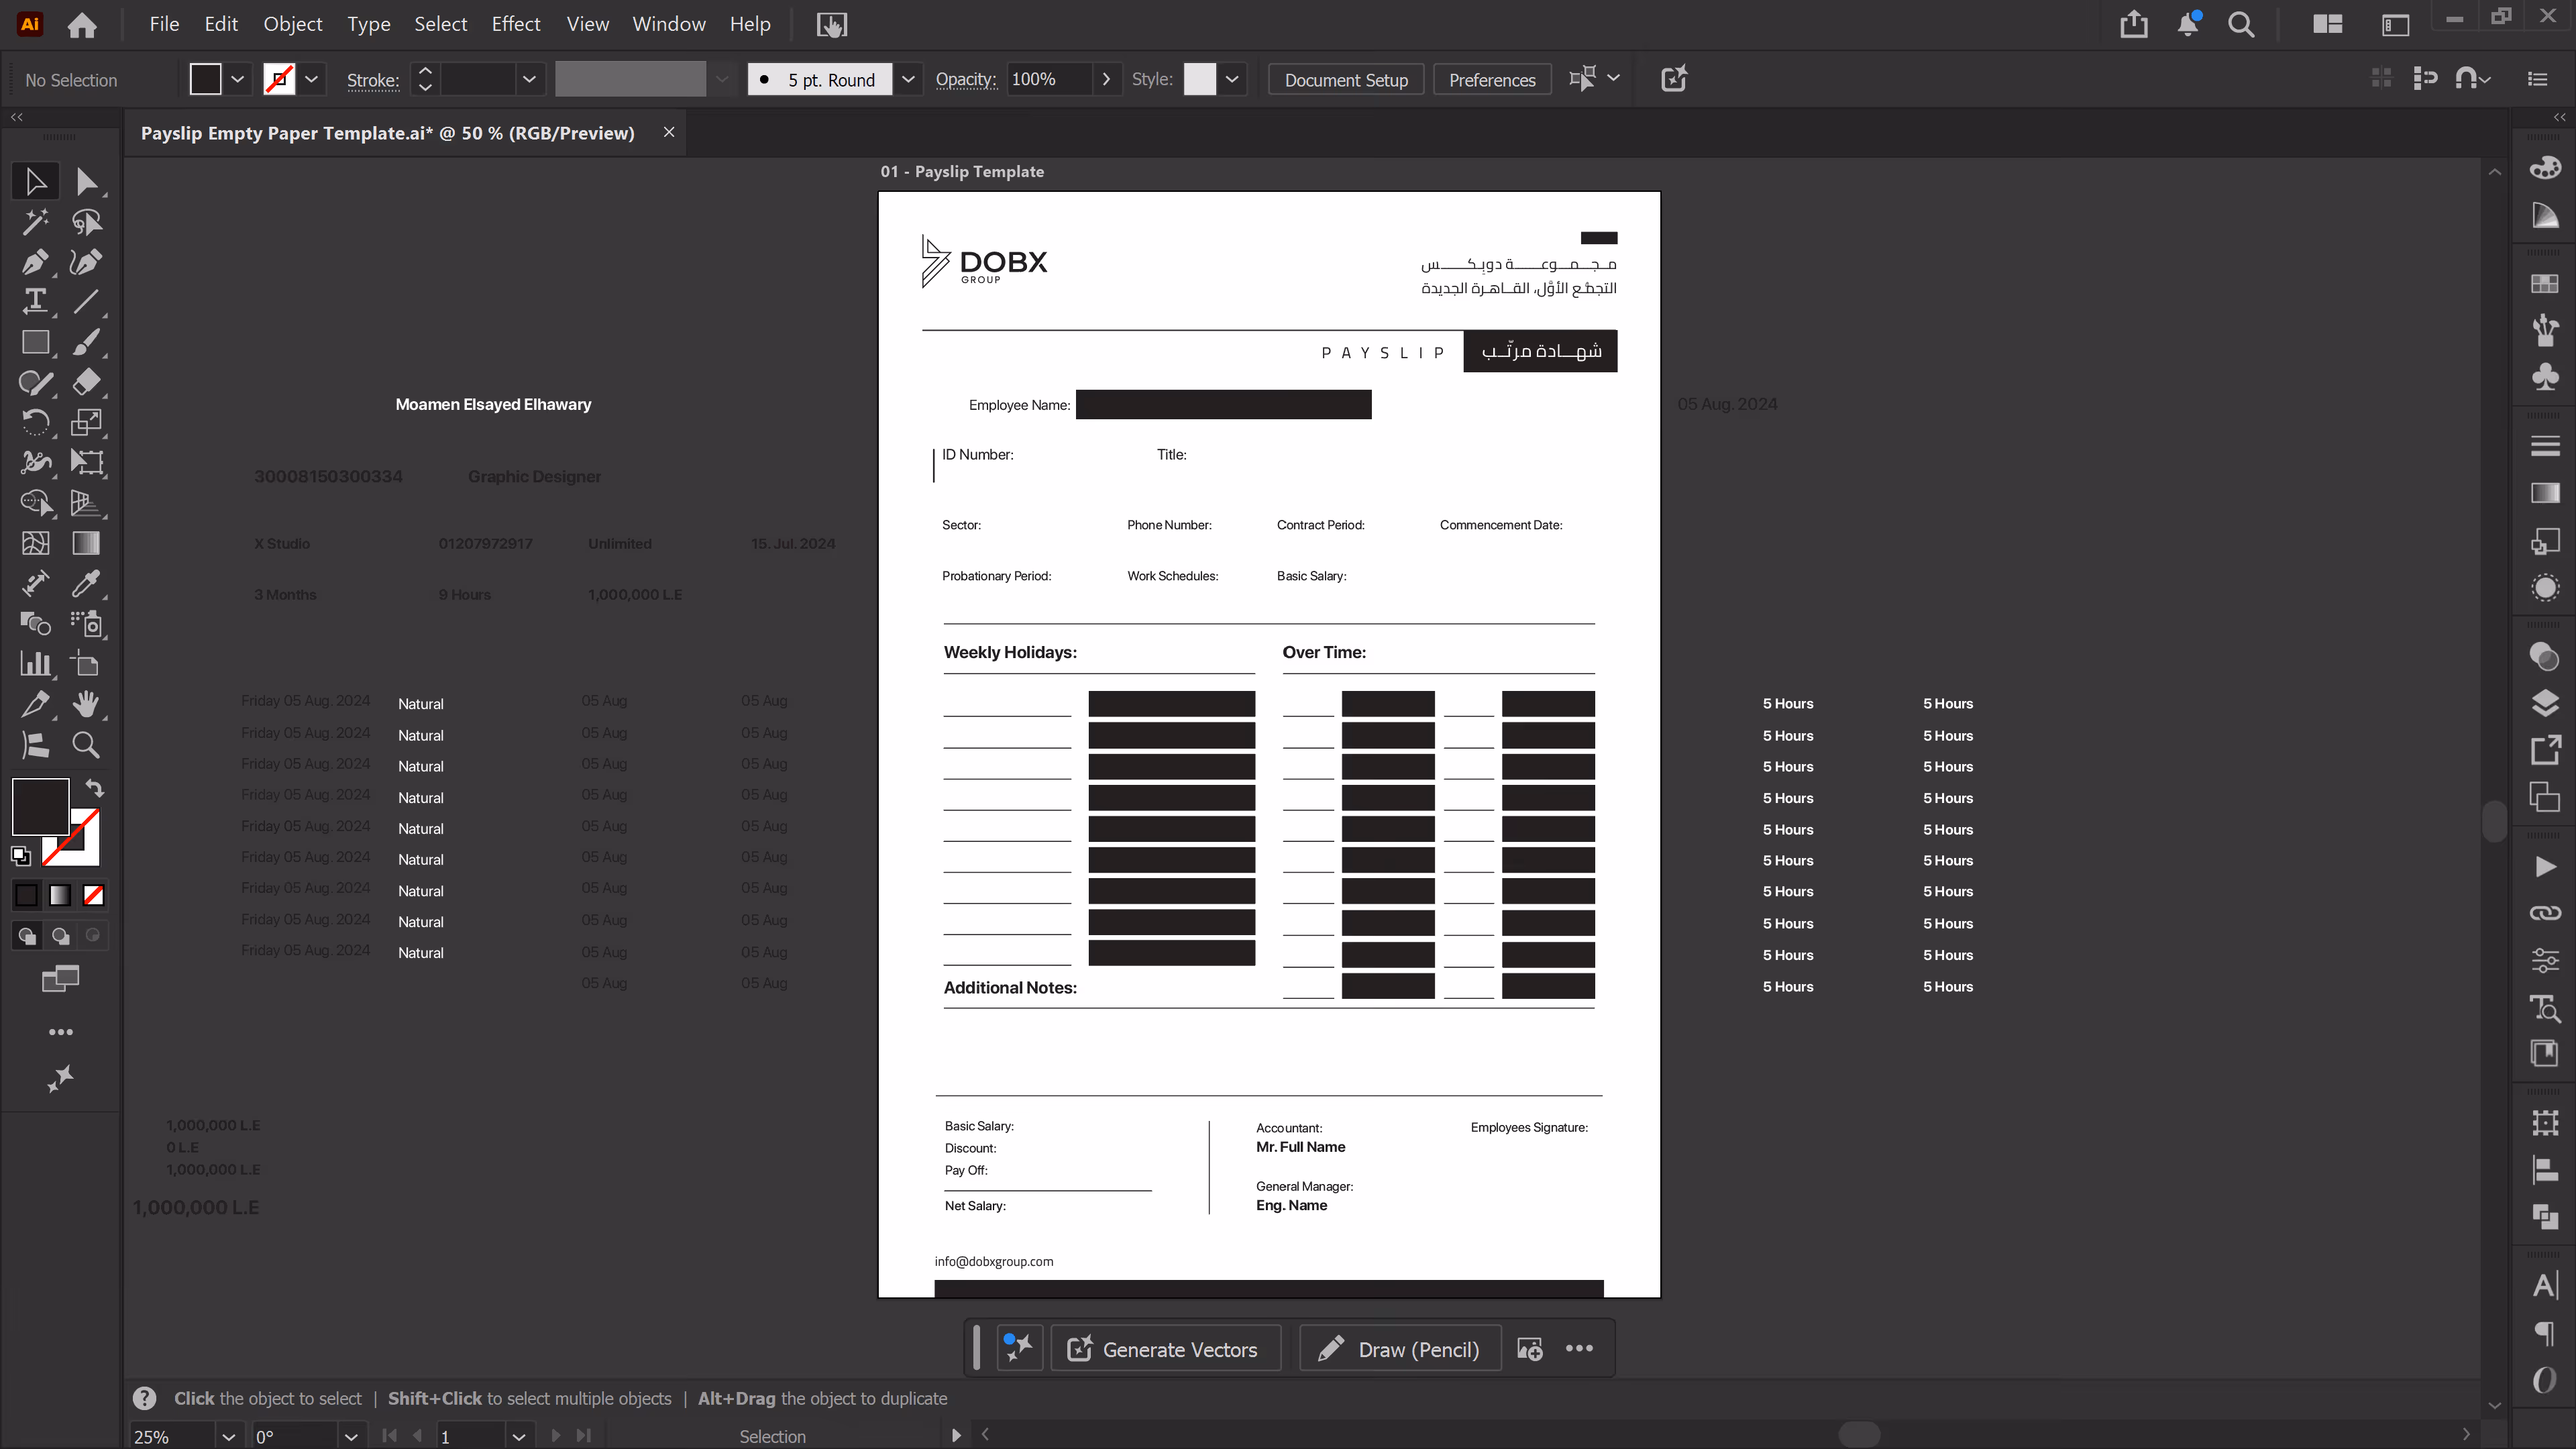Open the Type menu
2576x1449 pixels.
point(368,24)
